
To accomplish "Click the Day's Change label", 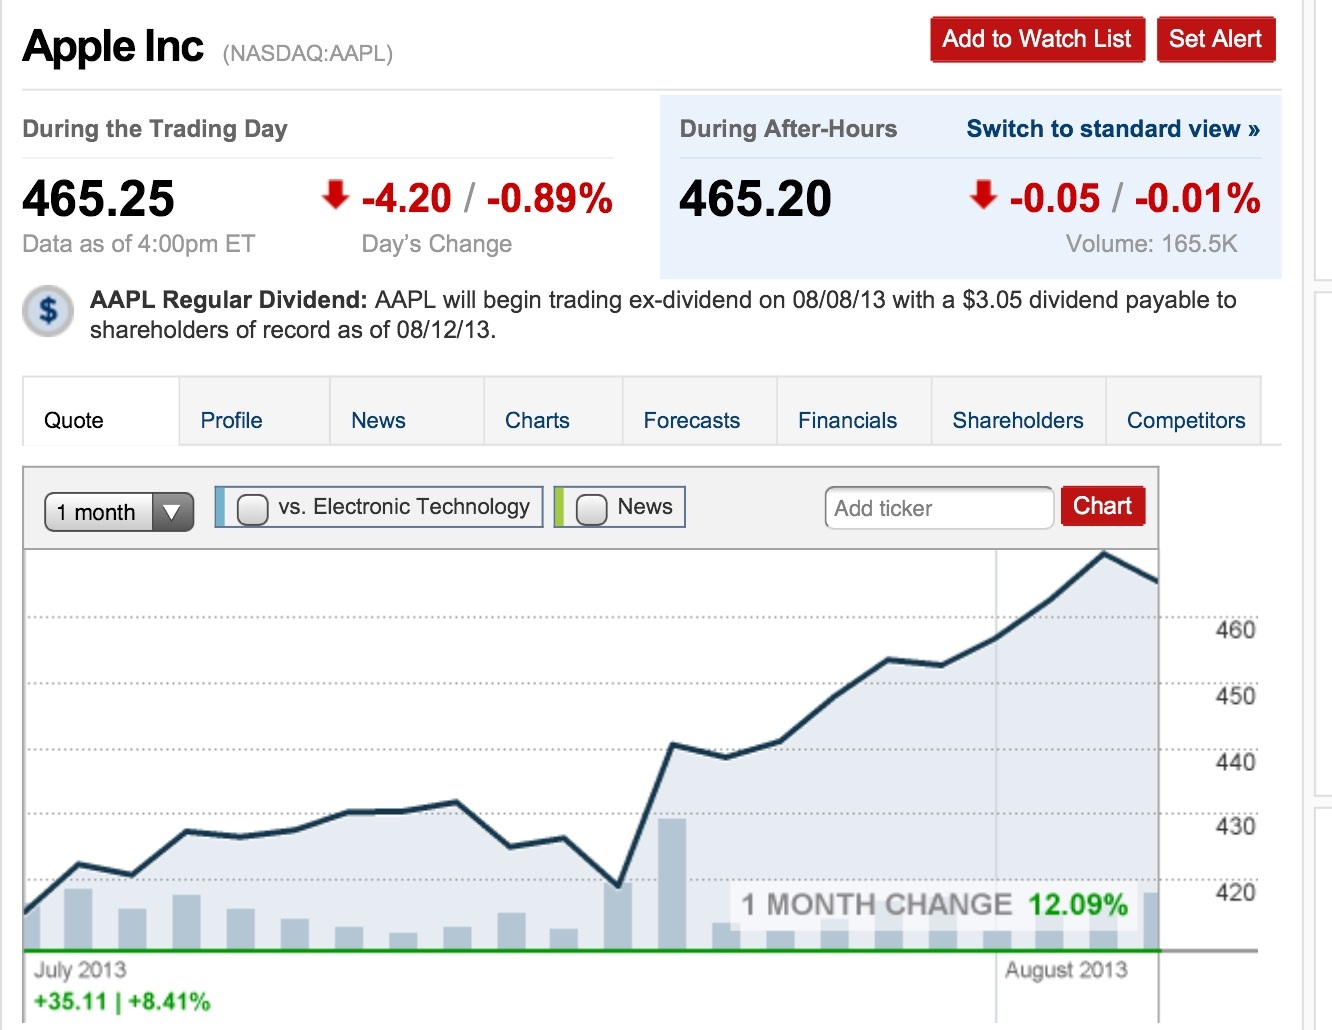I will tap(437, 244).
